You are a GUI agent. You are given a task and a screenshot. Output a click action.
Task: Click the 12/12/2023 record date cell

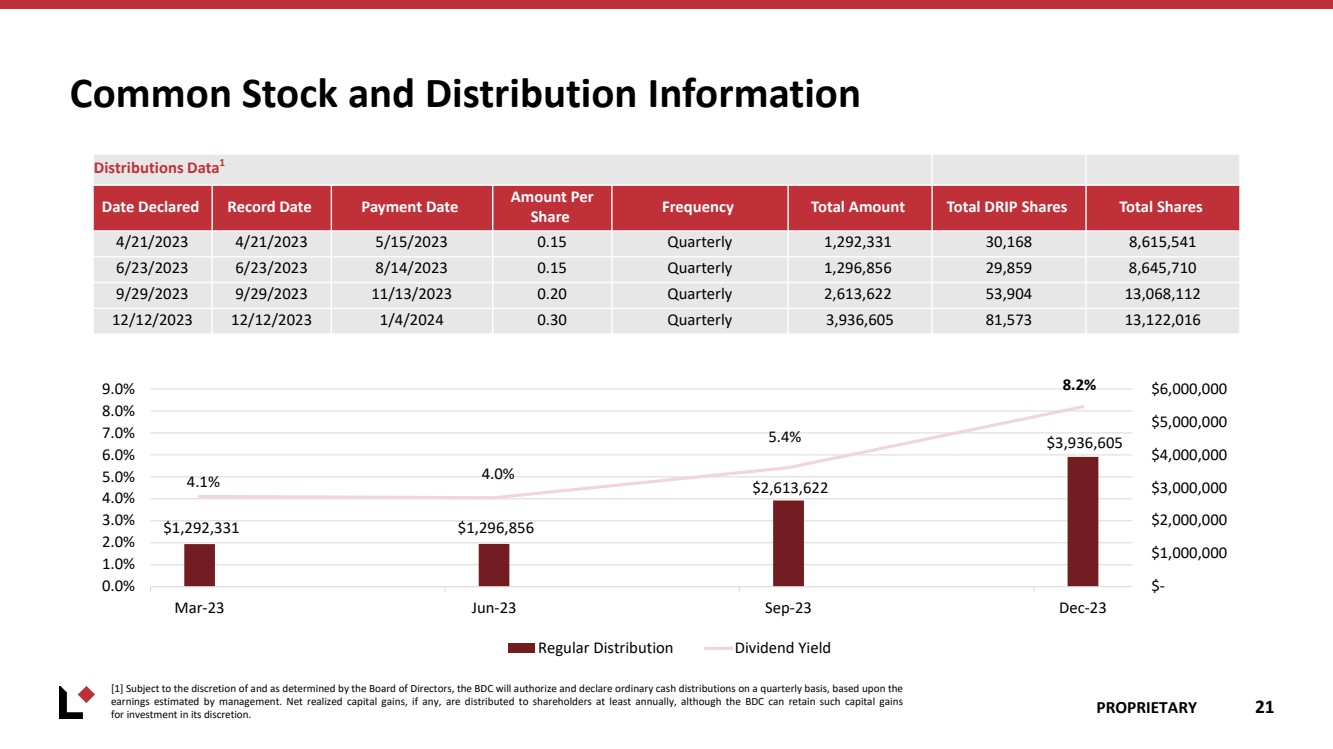coord(270,321)
